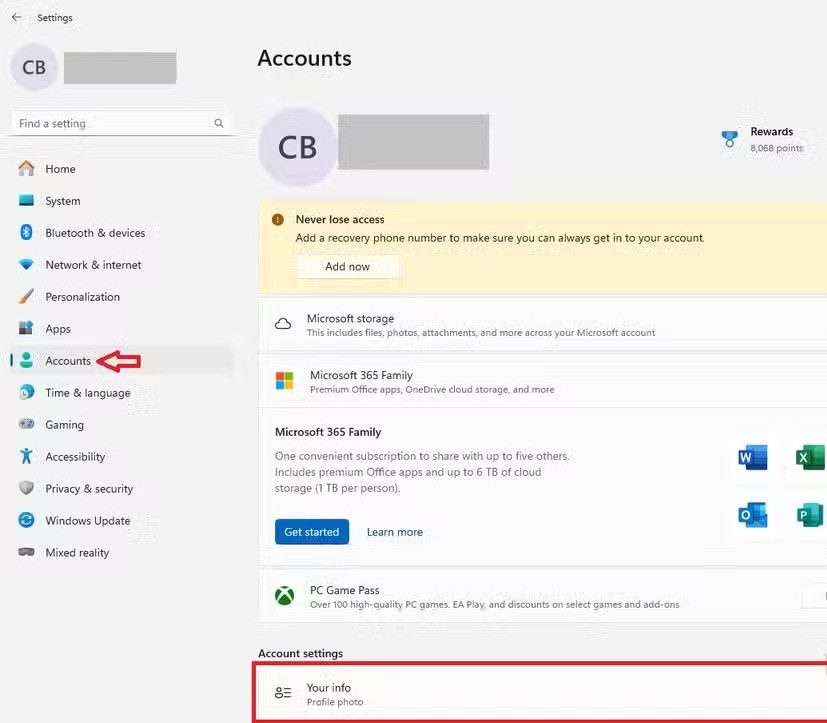Viewport: 827px width, 723px height.
Task: Click the Excel app icon
Action: click(x=811, y=457)
